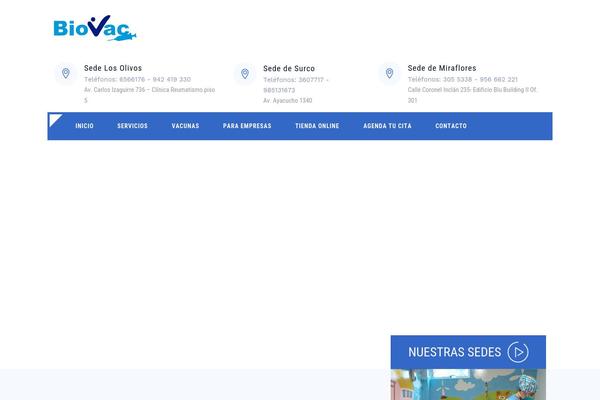
Task: Go to the Vacunas menu item
Action: (185, 126)
